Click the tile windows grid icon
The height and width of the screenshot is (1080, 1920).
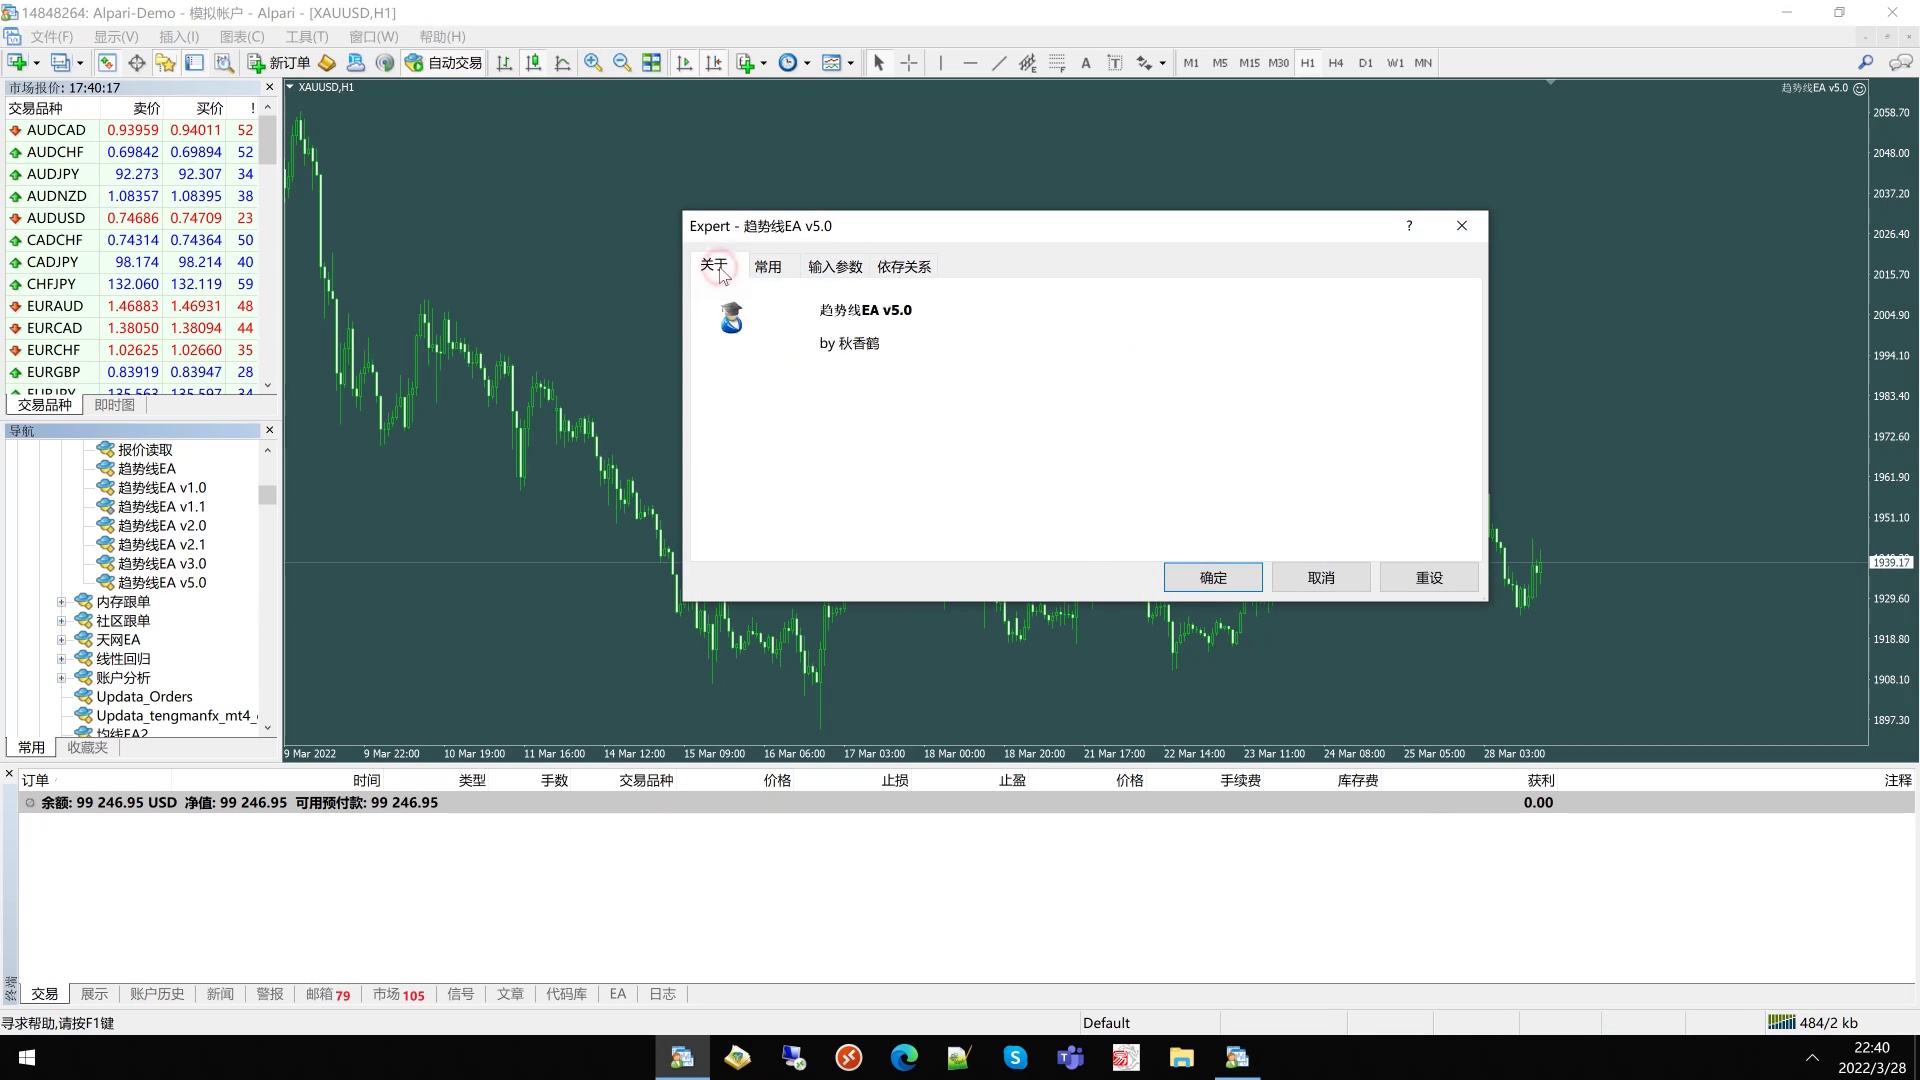(x=651, y=63)
